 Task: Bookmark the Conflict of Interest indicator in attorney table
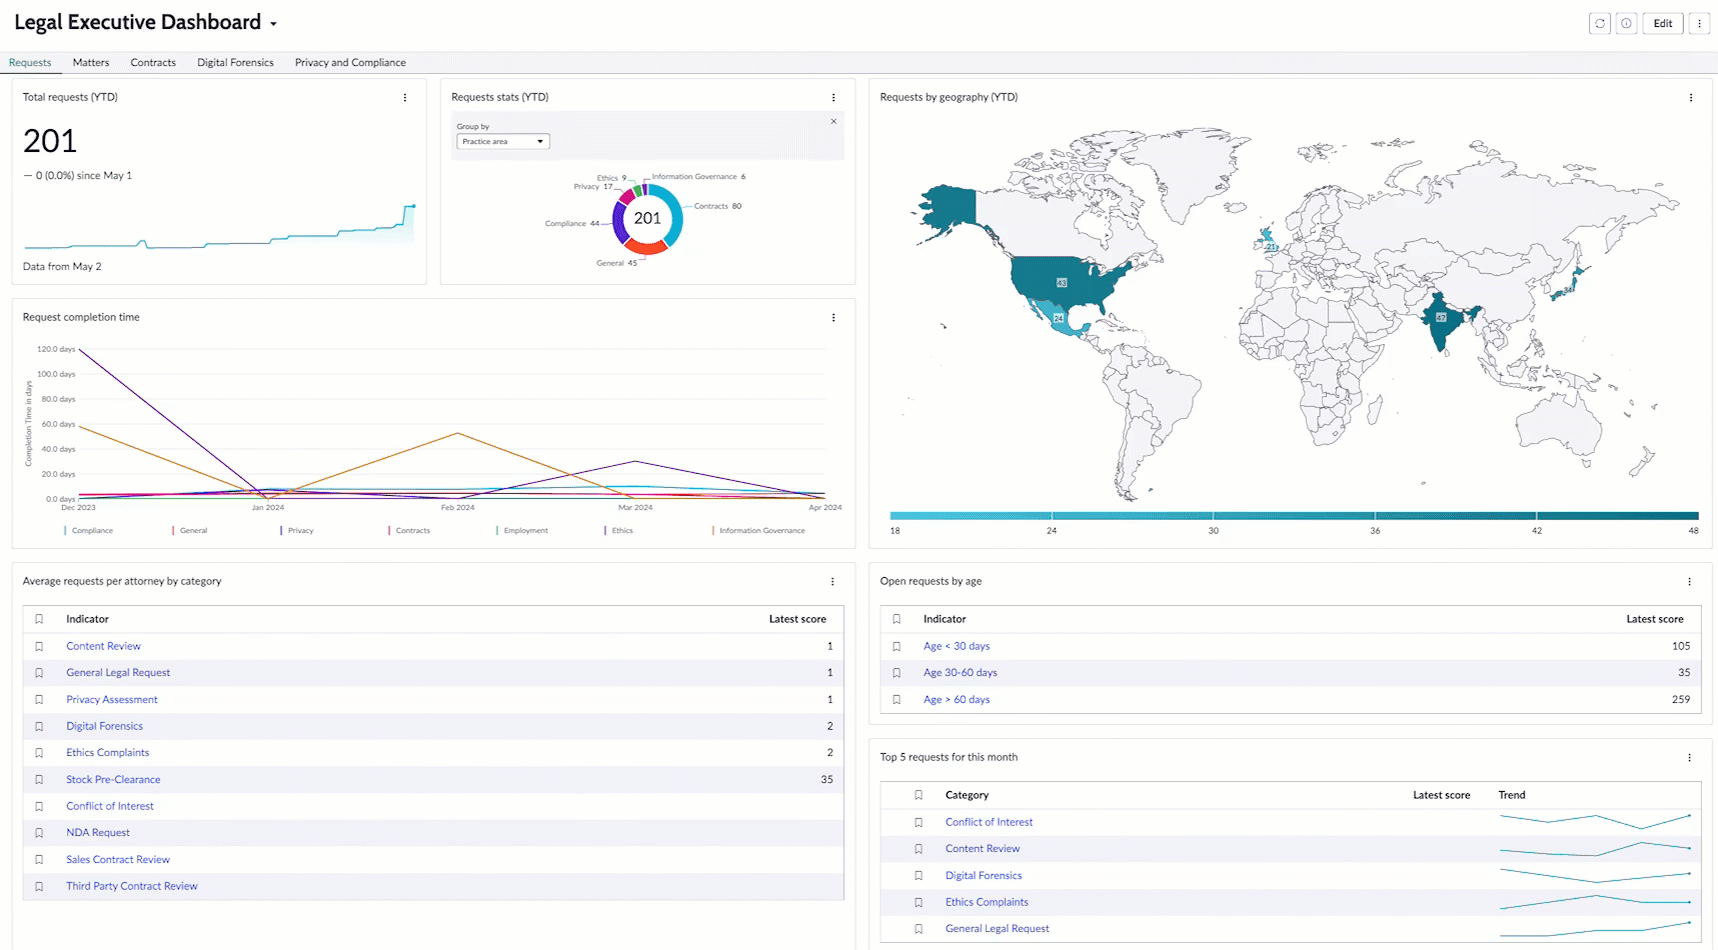pos(39,807)
